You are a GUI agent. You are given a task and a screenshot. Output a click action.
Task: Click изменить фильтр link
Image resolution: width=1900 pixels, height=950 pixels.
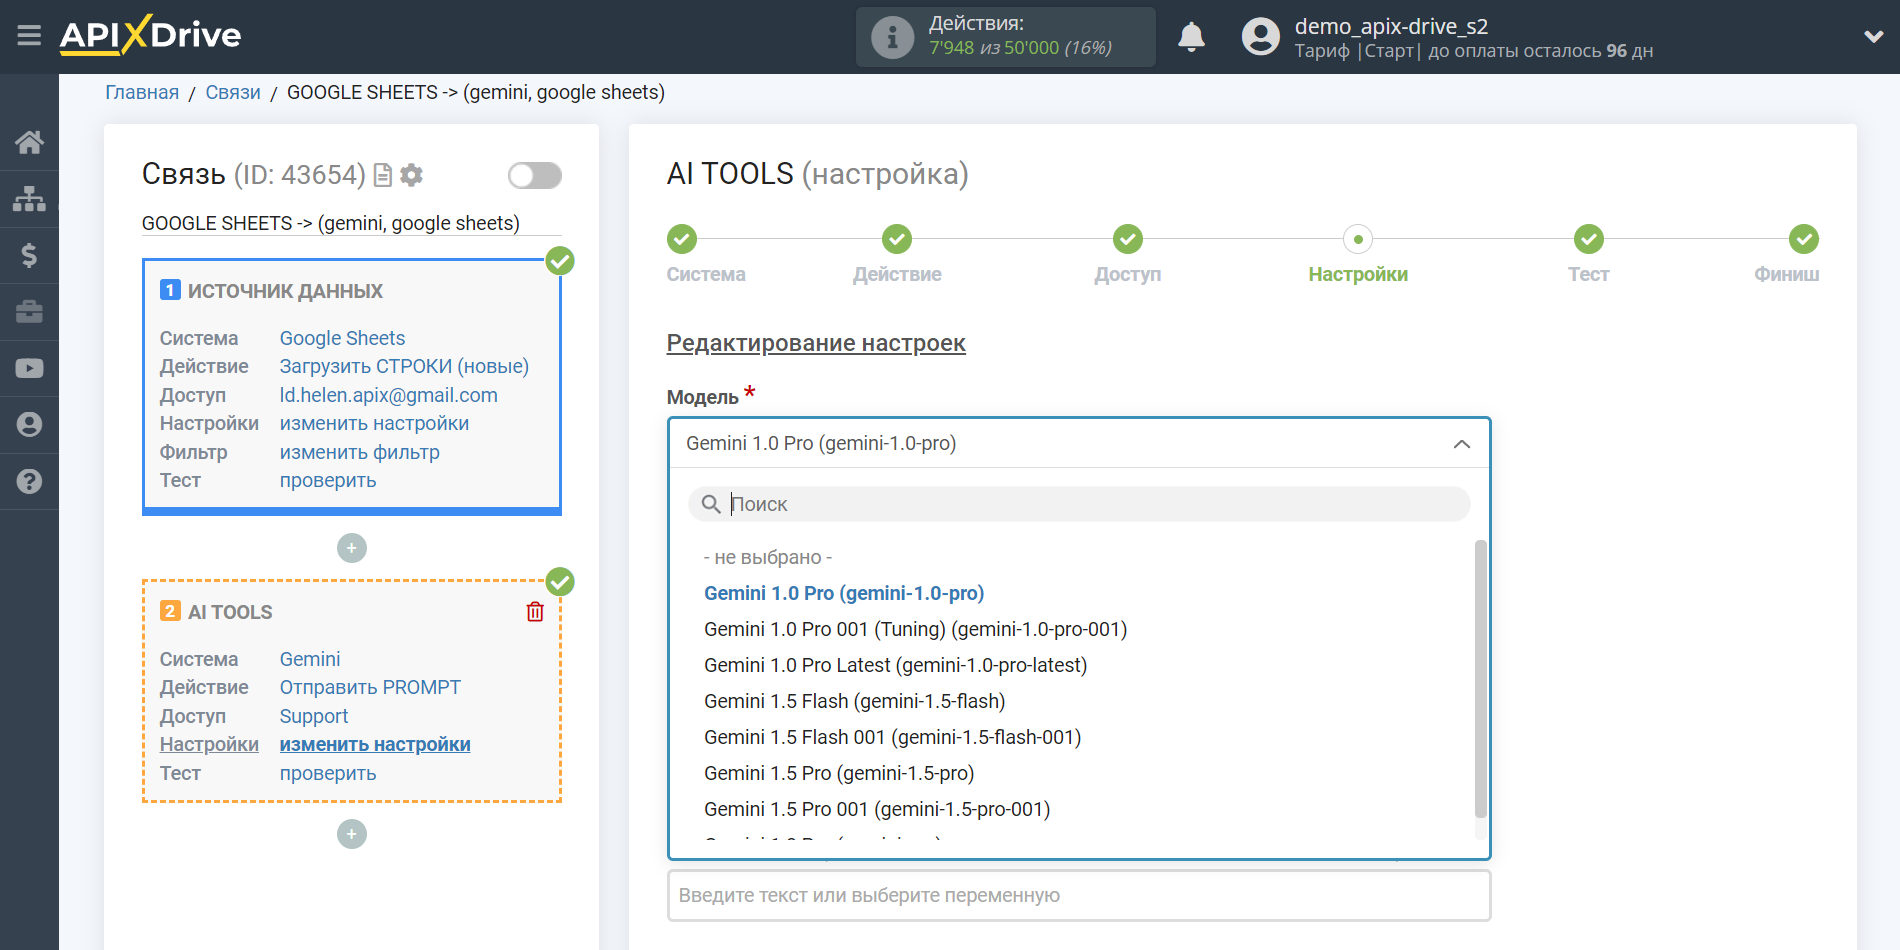pyautogui.click(x=359, y=452)
